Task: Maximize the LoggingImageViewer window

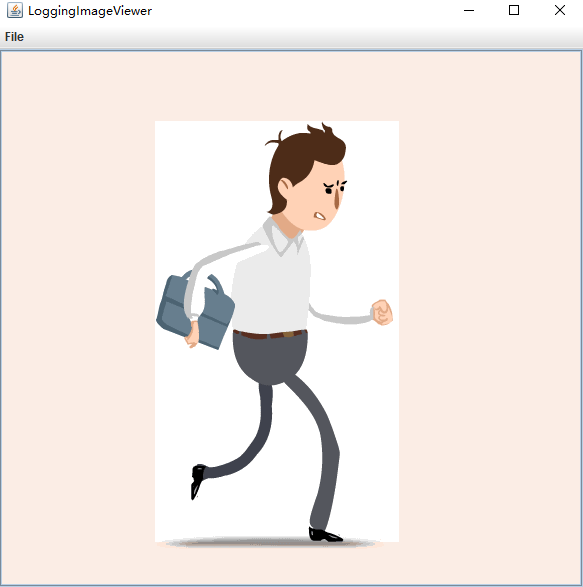Action: coord(514,10)
